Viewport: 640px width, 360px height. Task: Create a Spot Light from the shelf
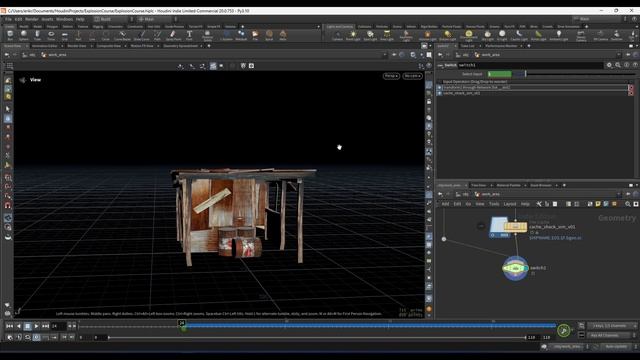point(370,36)
